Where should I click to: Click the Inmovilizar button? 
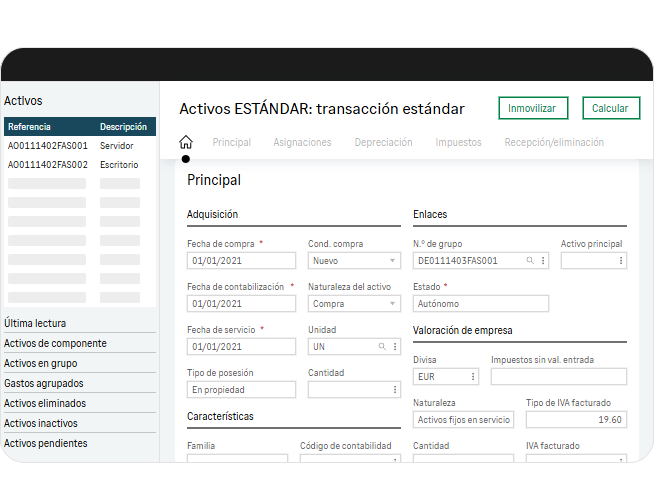[x=533, y=108]
